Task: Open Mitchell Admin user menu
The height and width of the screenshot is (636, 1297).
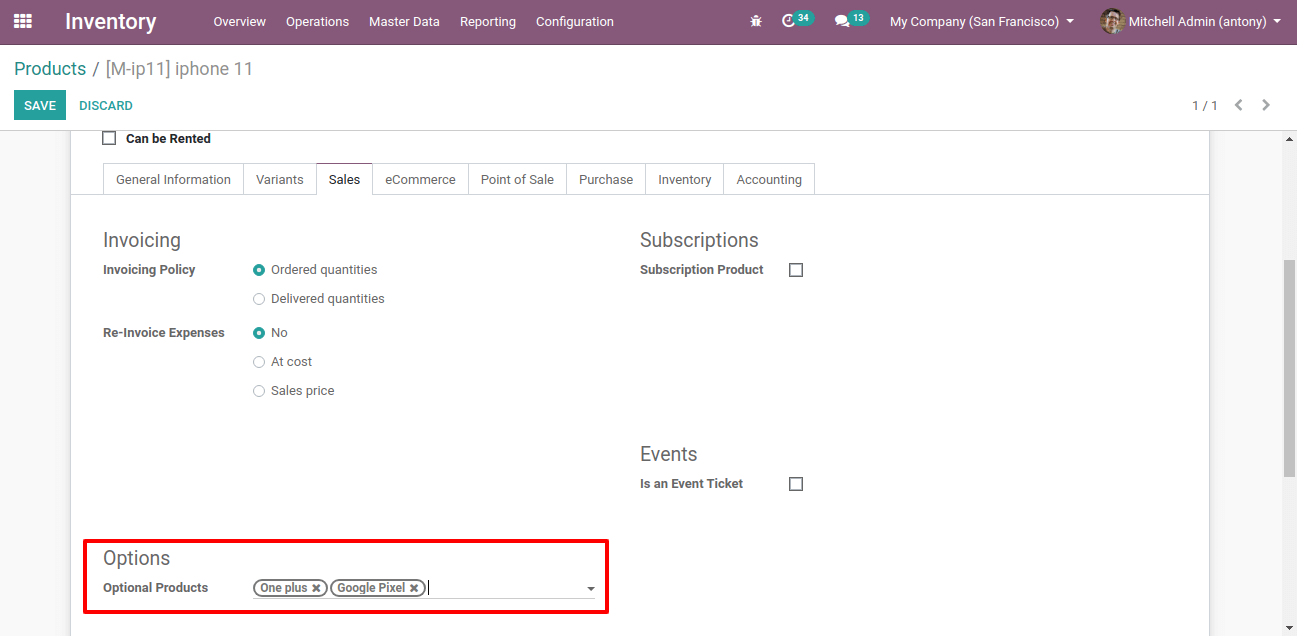Action: click(x=1190, y=21)
